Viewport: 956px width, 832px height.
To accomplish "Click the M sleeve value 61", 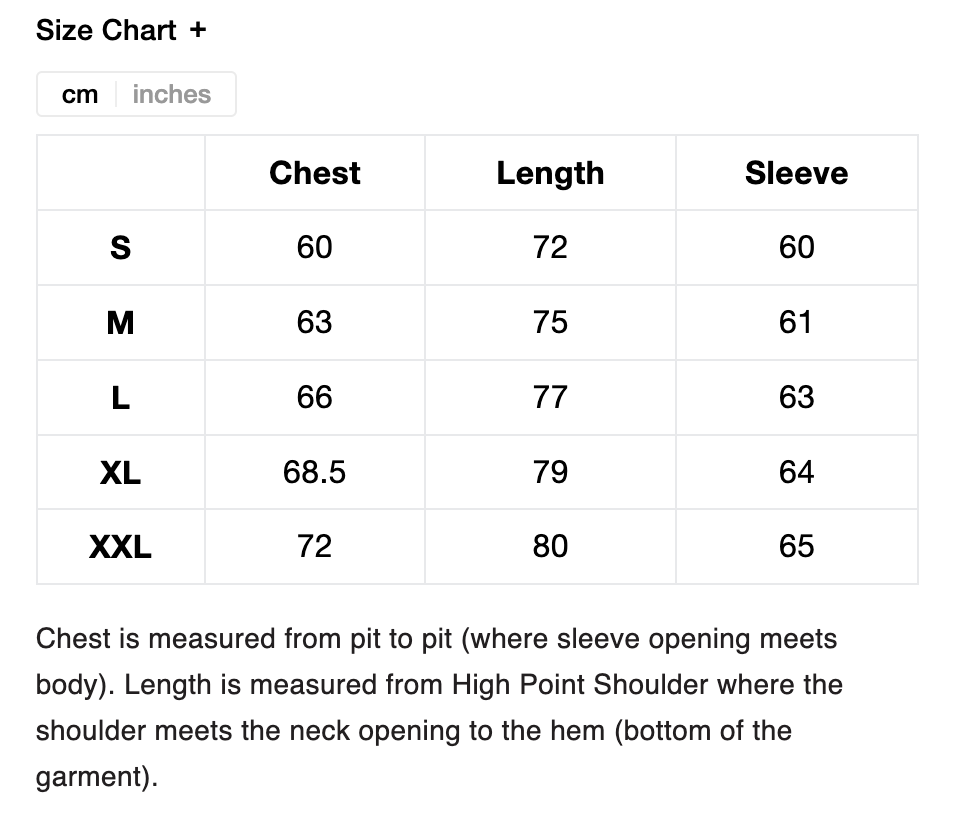I will coord(796,322).
